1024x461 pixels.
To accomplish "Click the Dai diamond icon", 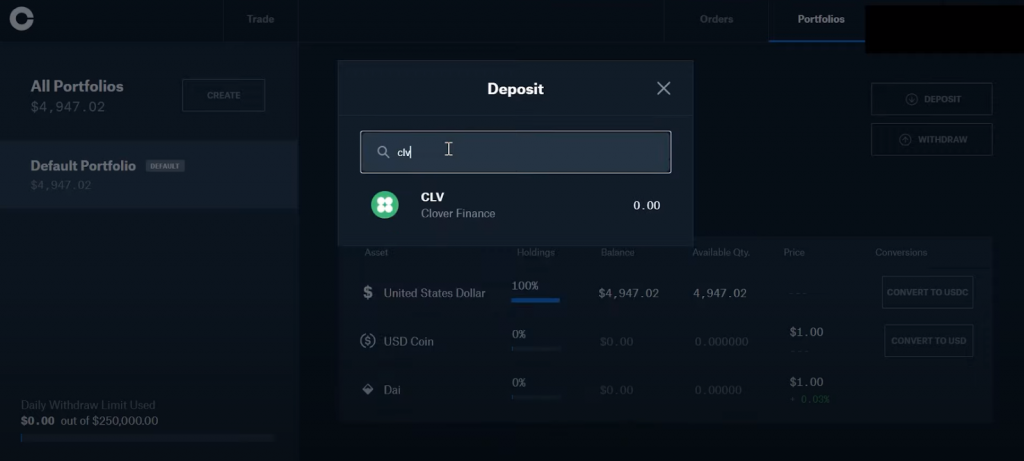I will [x=368, y=389].
